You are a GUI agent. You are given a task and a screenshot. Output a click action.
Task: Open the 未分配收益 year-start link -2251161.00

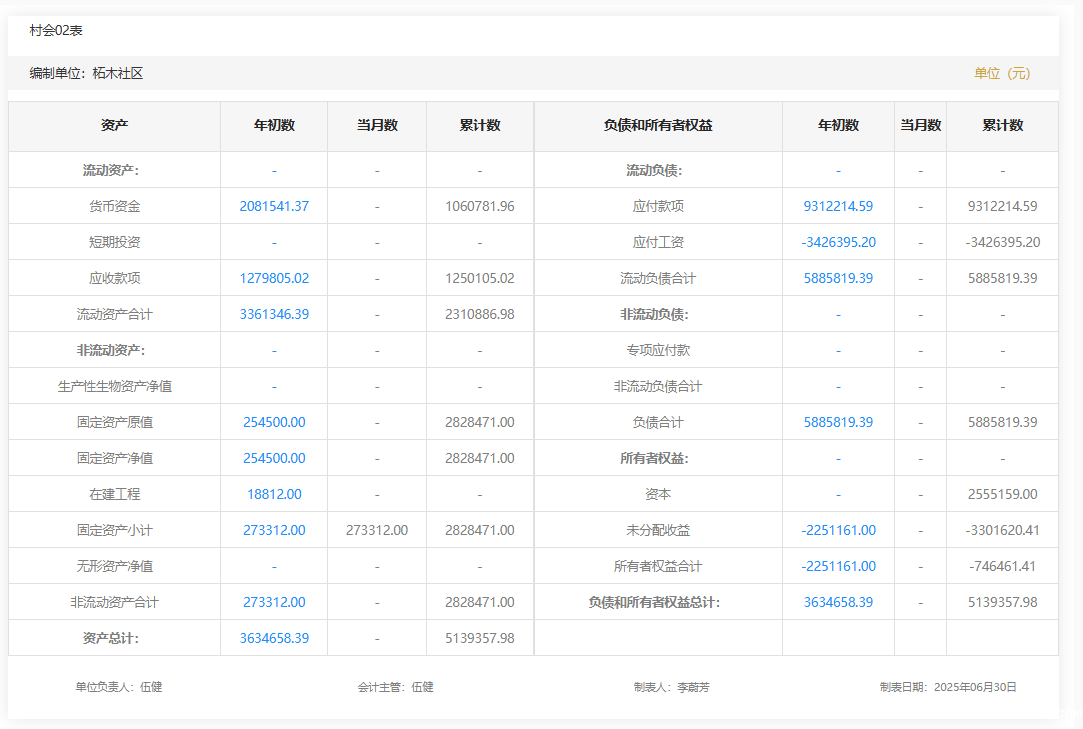[x=838, y=530]
